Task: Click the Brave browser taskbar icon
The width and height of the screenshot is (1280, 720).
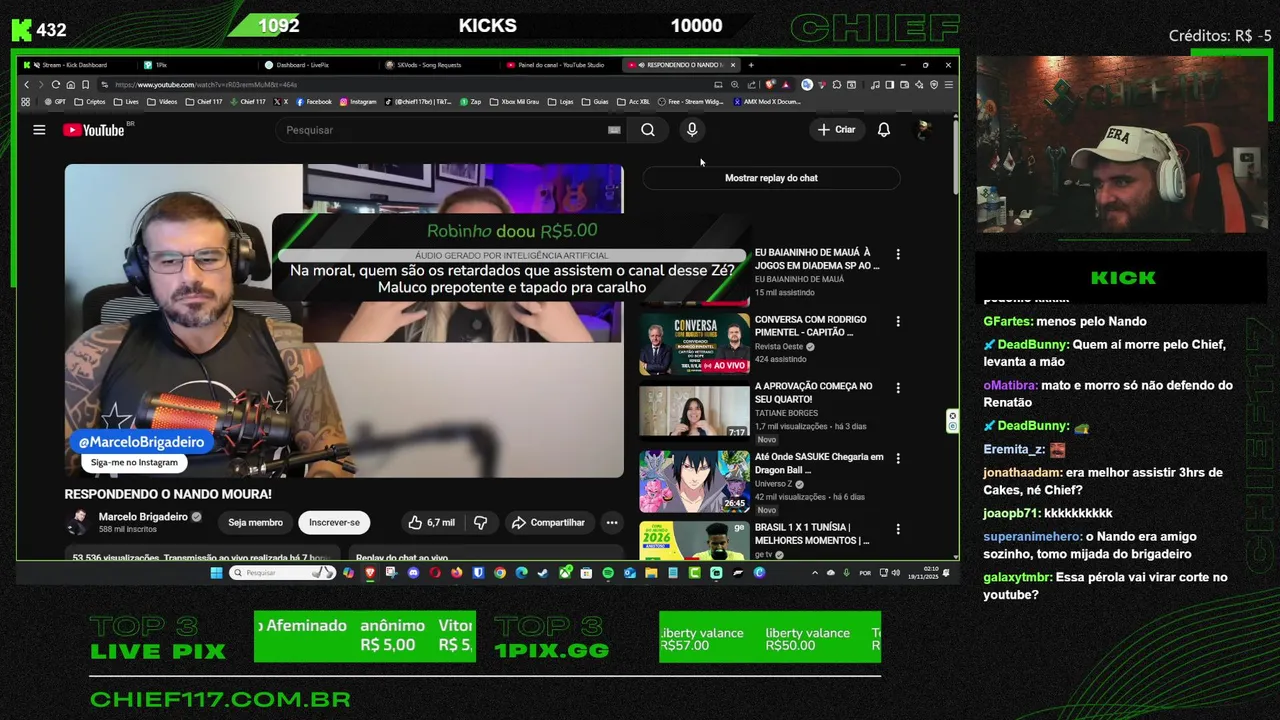Action: pos(370,573)
